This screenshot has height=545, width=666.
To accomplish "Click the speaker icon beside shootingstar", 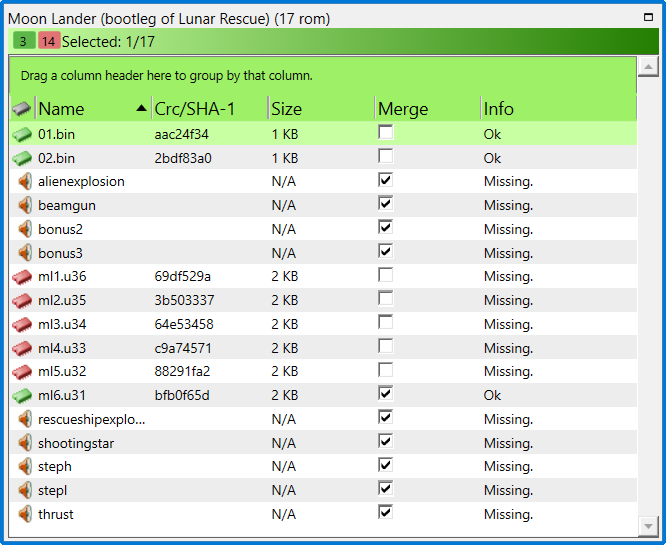I will [x=23, y=443].
